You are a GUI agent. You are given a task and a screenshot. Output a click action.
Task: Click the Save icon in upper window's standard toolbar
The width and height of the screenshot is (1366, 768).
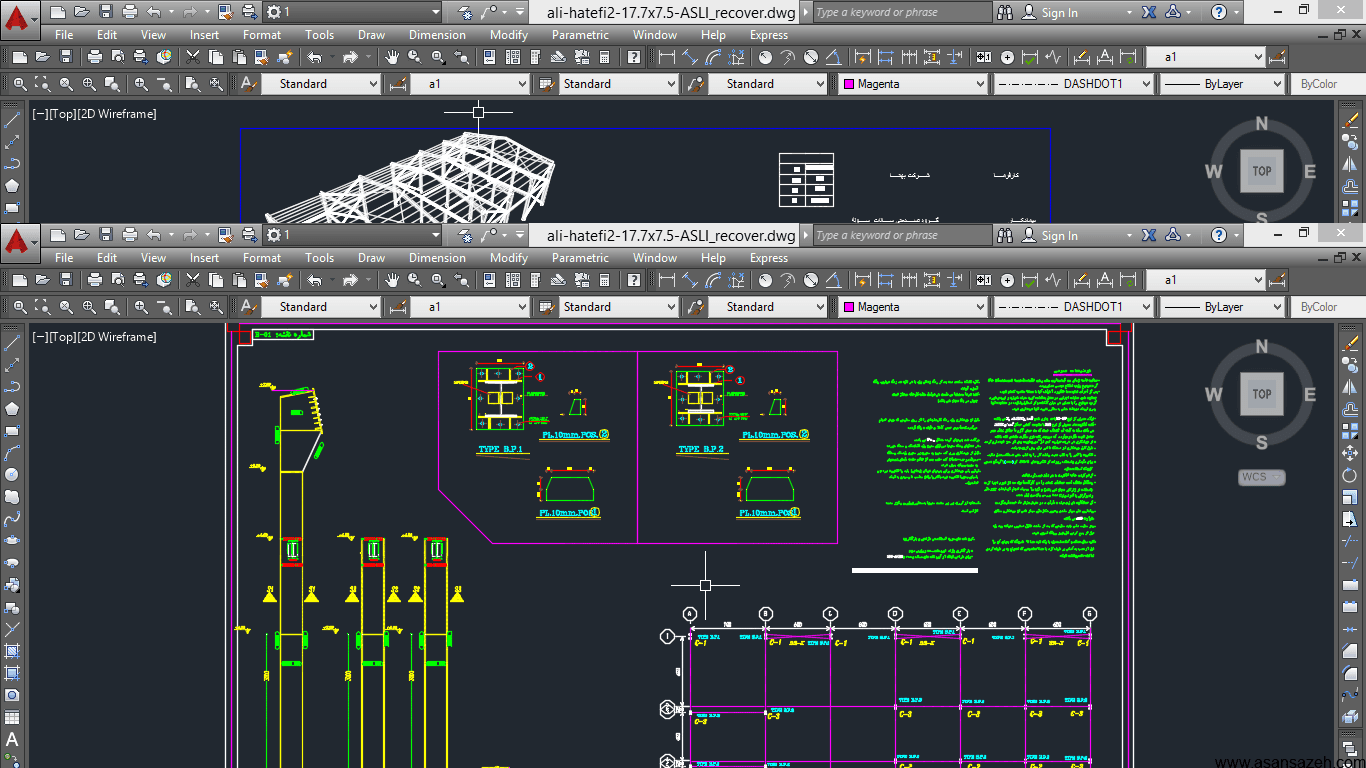coord(66,57)
